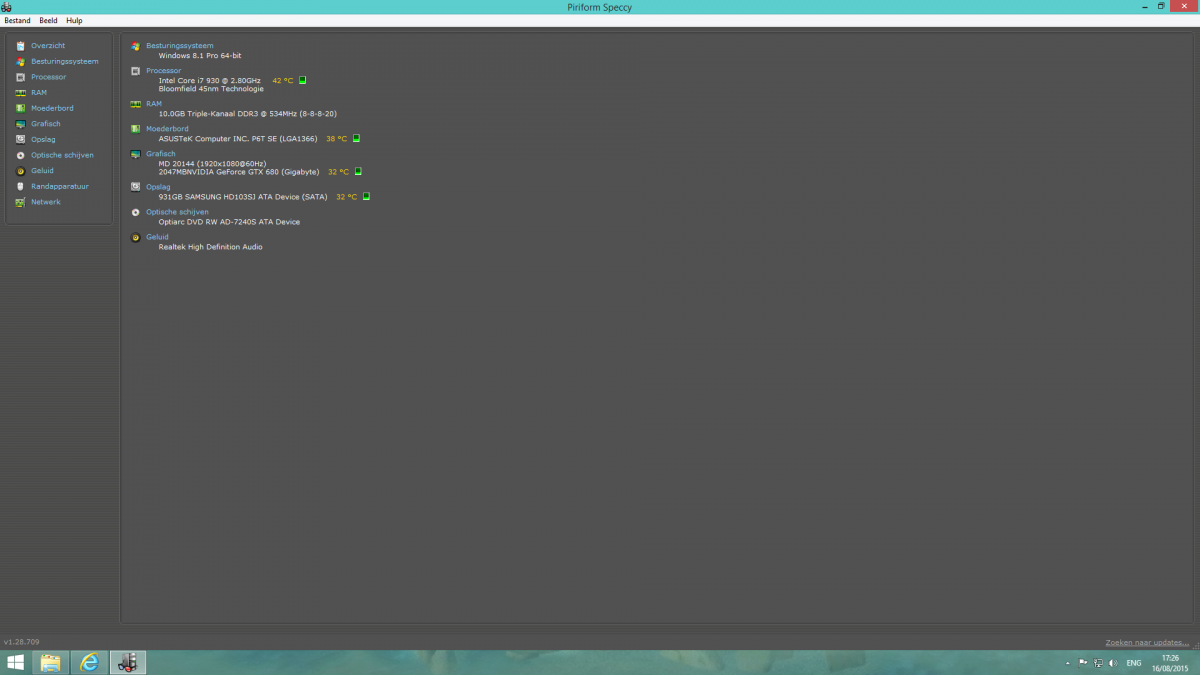Click the volume speaker icon in system tray

(x=1114, y=663)
